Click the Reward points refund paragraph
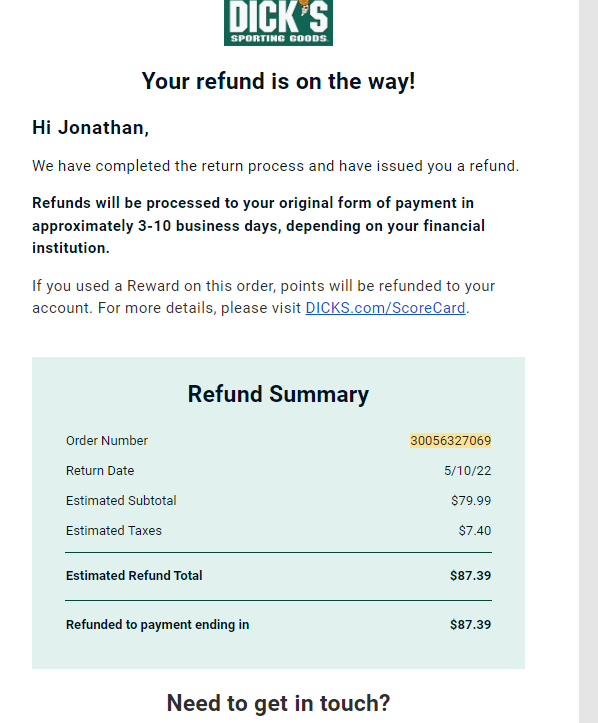Image resolution: width=598 pixels, height=723 pixels. 264,297
